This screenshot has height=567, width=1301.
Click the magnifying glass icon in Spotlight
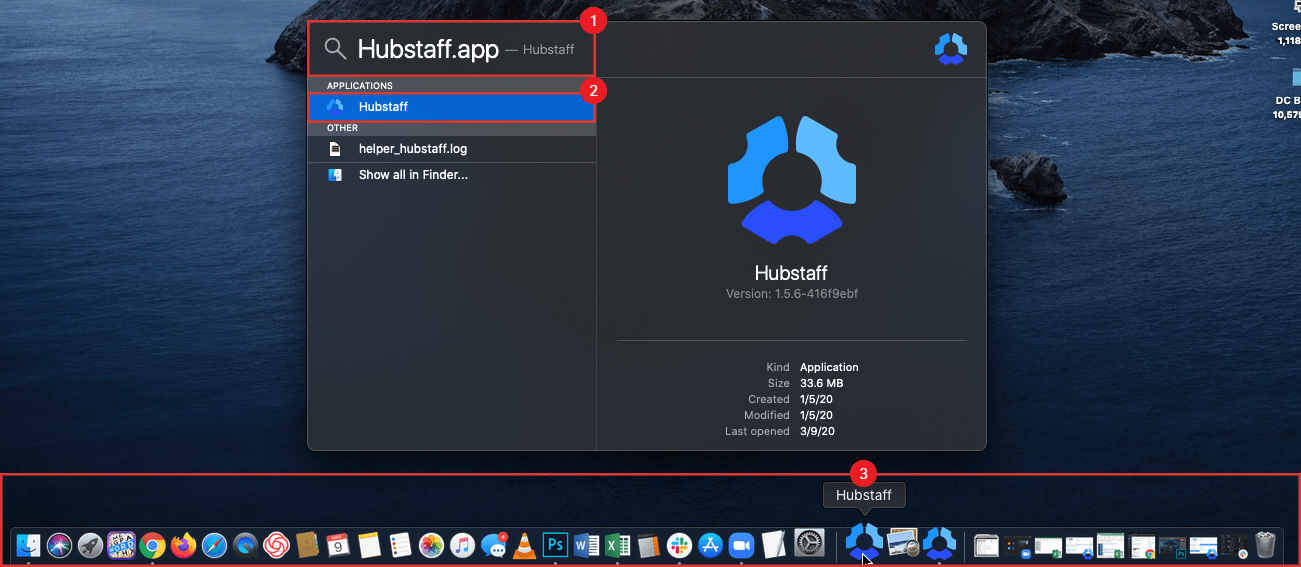click(x=336, y=49)
